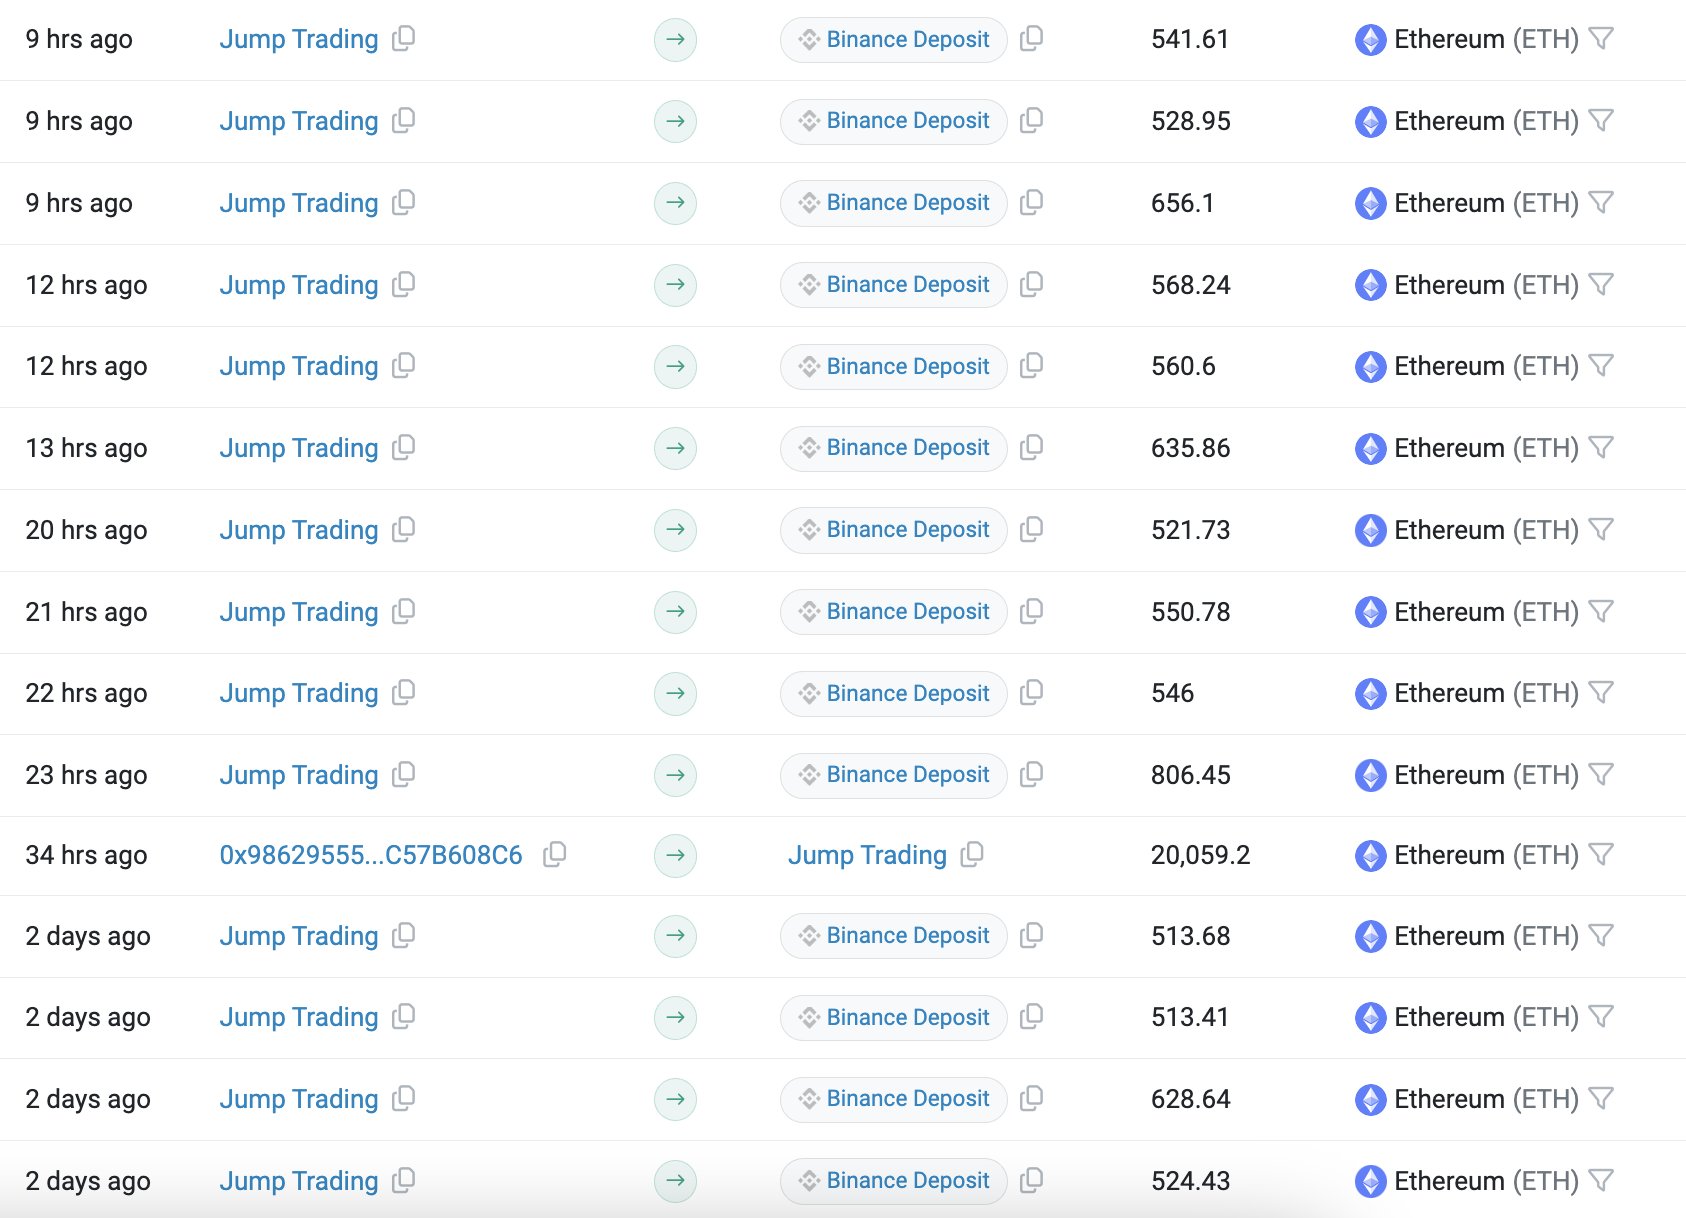Screen dimensions: 1686x1218
Task: Click the '34 hrs ago' timestamp
Action: (x=87, y=855)
